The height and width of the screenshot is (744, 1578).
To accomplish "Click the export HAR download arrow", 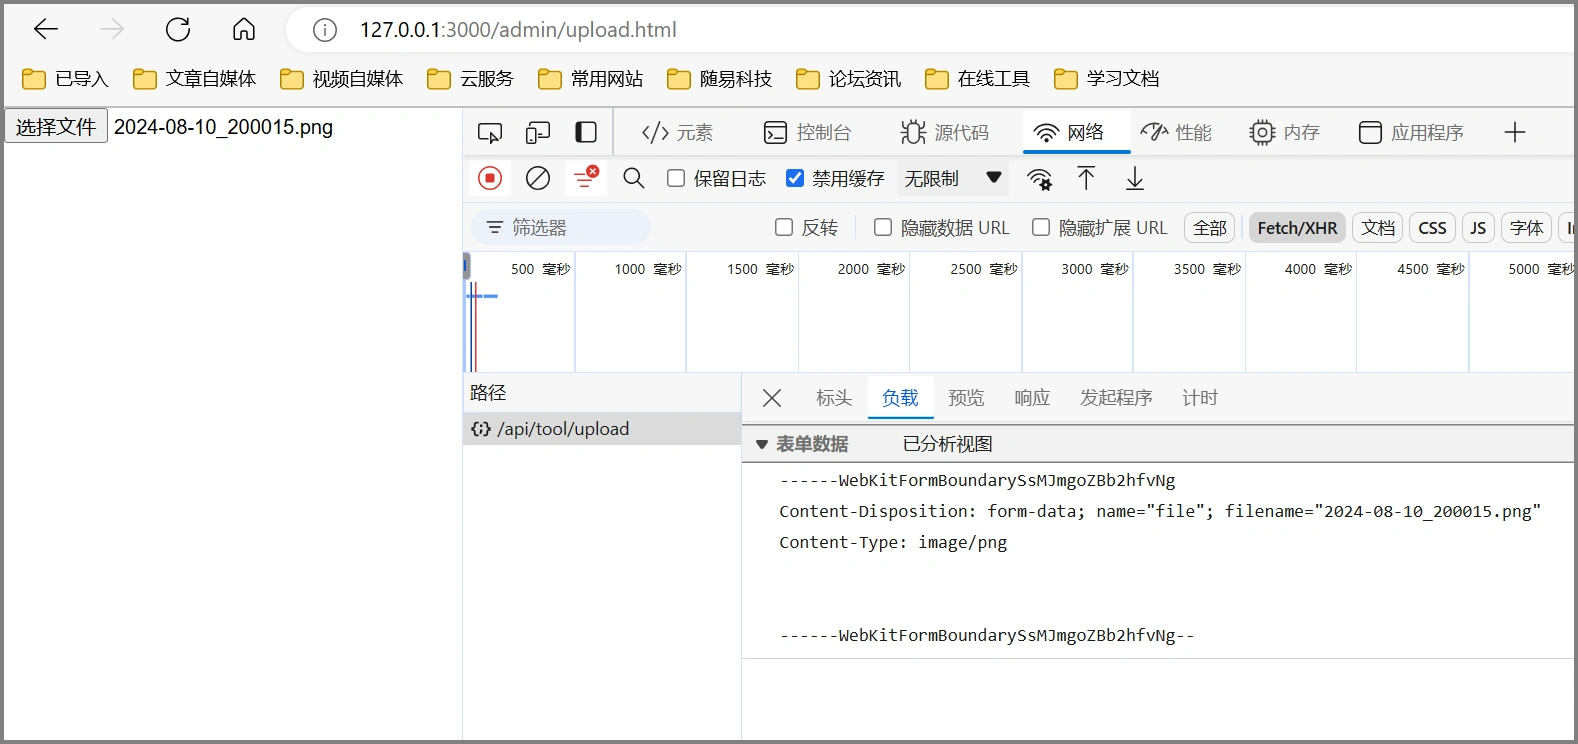I will [x=1135, y=178].
